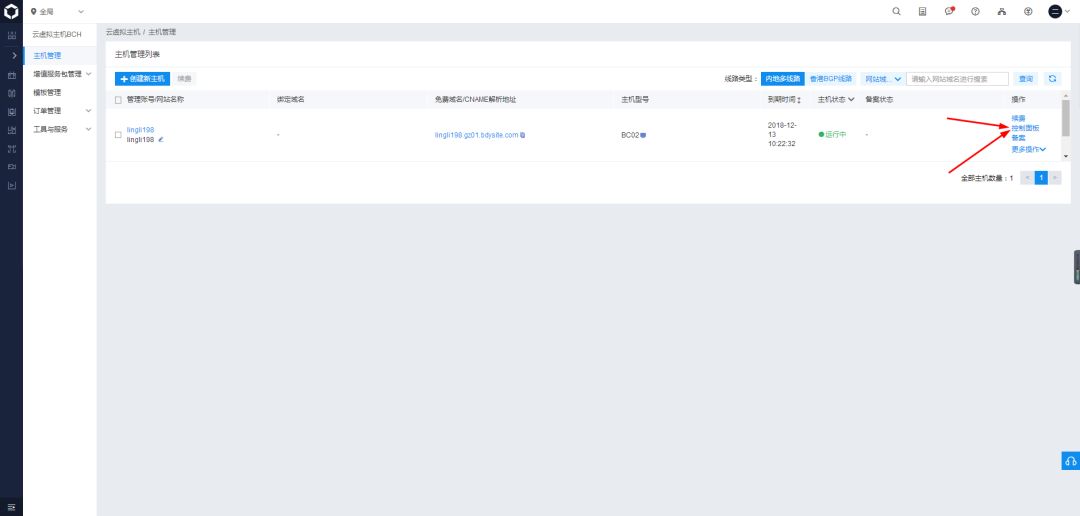This screenshot has width=1080, height=516.
Task: Expand 工具与服务 in sidebar
Action: click(88, 129)
